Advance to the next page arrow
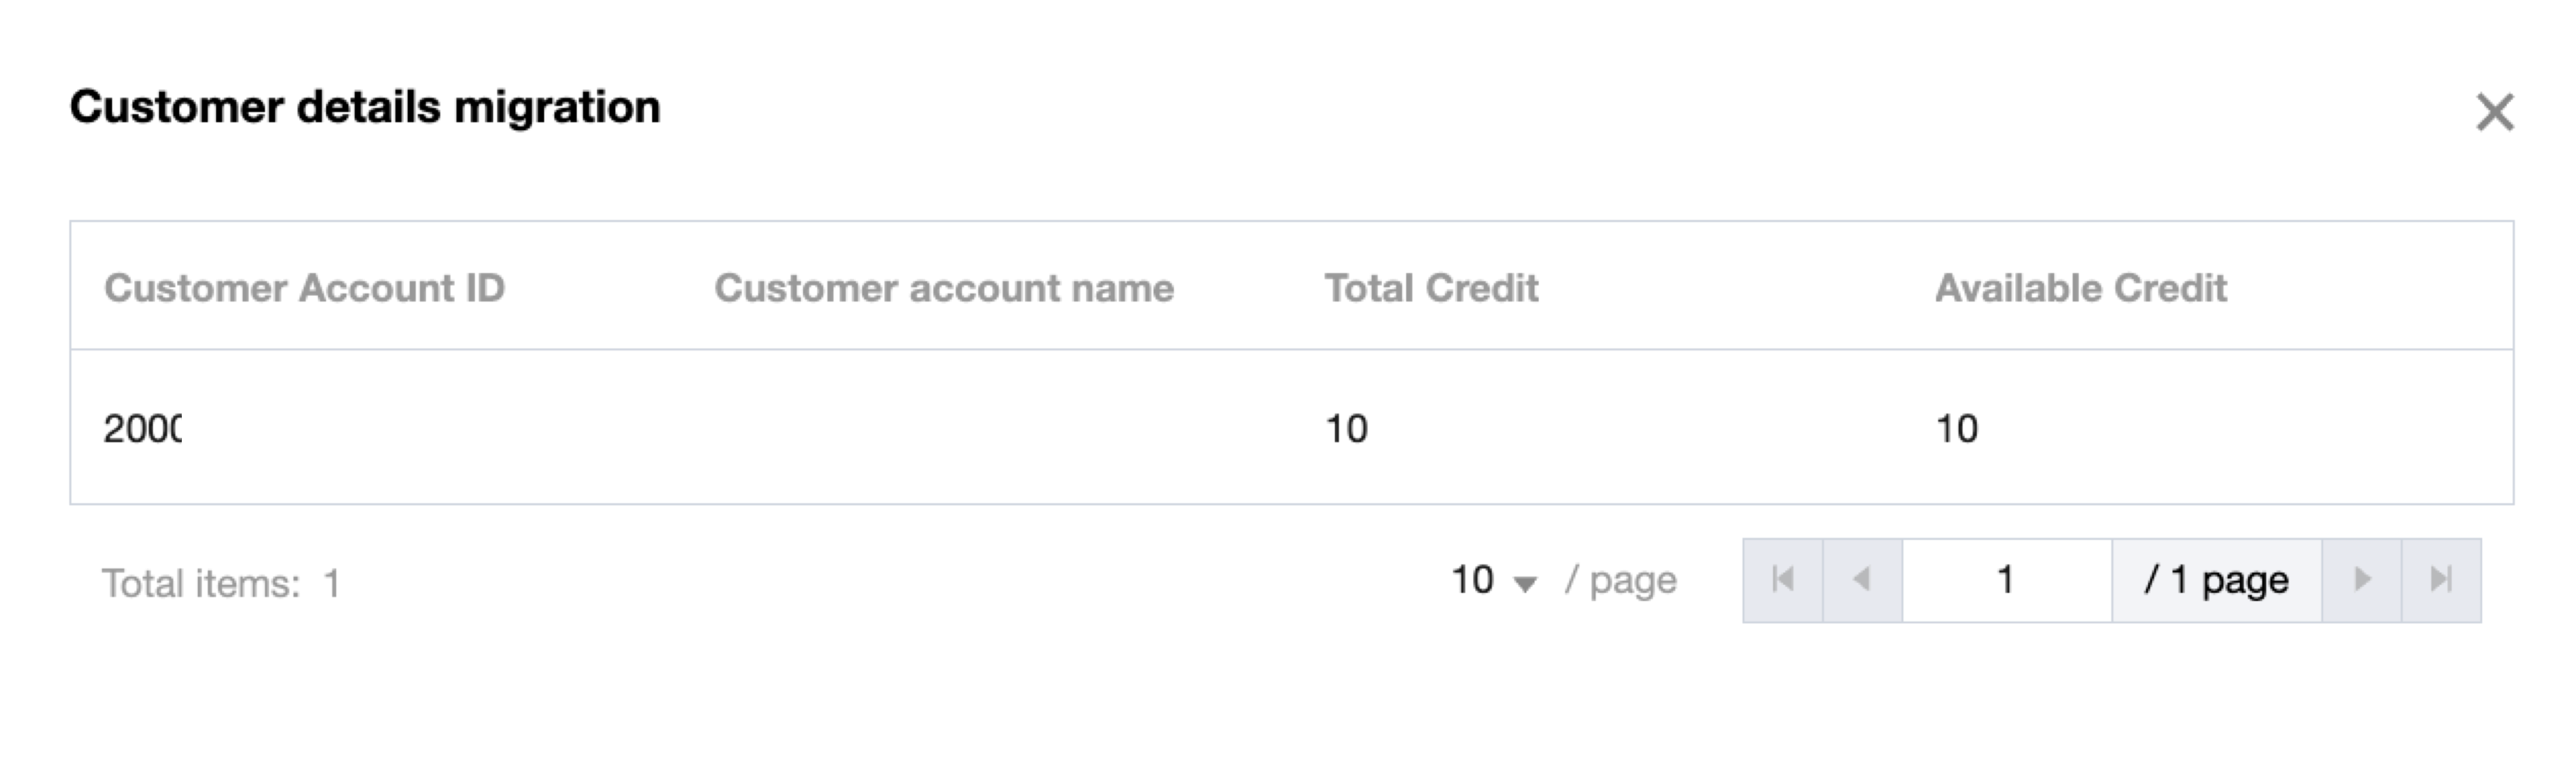The width and height of the screenshot is (2576, 762). (2362, 580)
